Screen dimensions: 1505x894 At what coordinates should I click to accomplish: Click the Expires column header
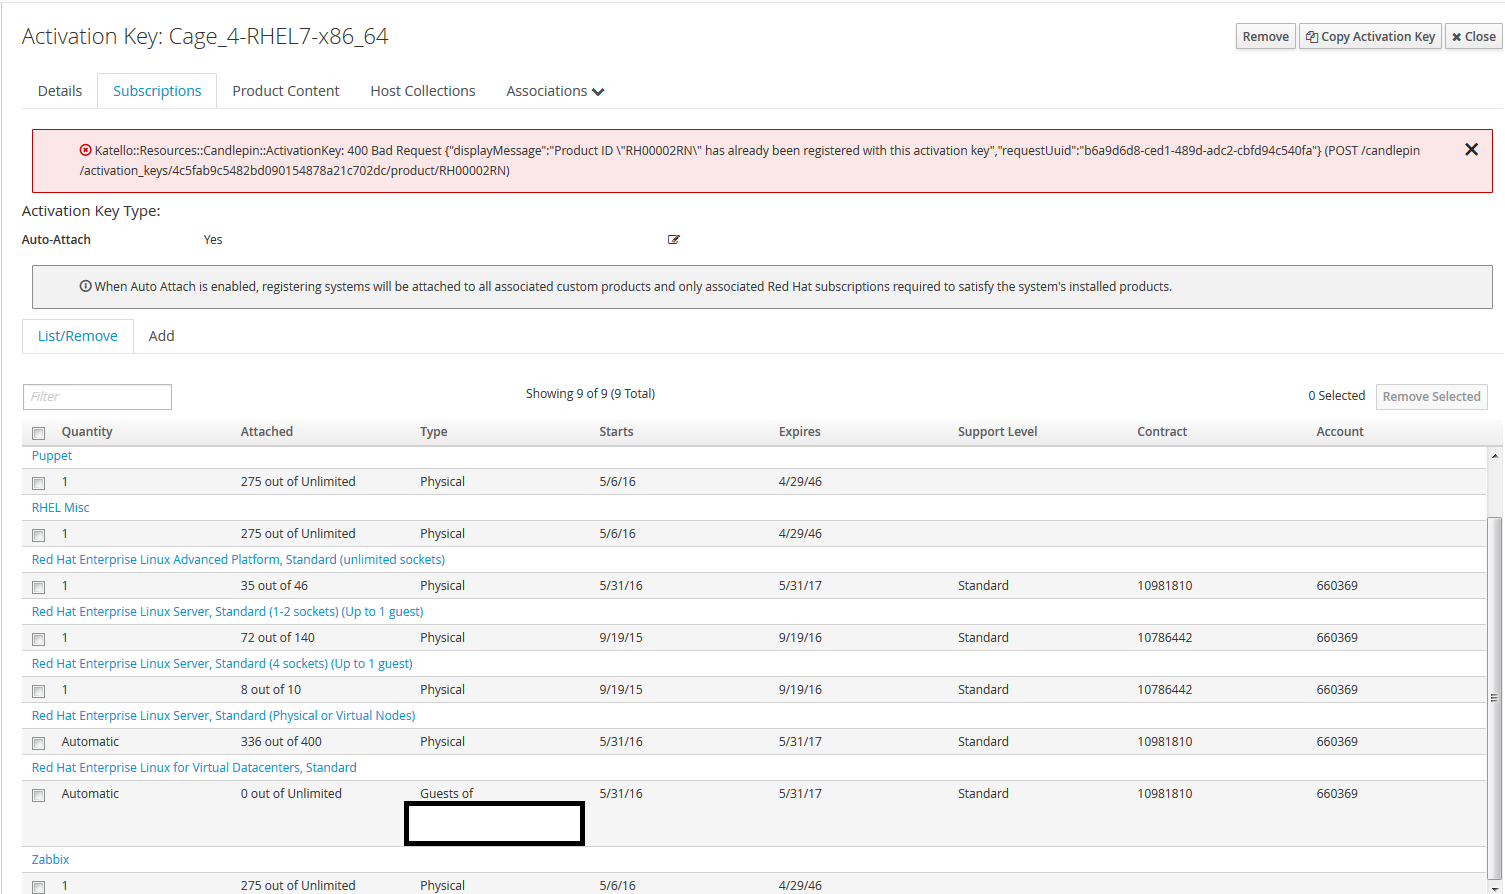800,432
